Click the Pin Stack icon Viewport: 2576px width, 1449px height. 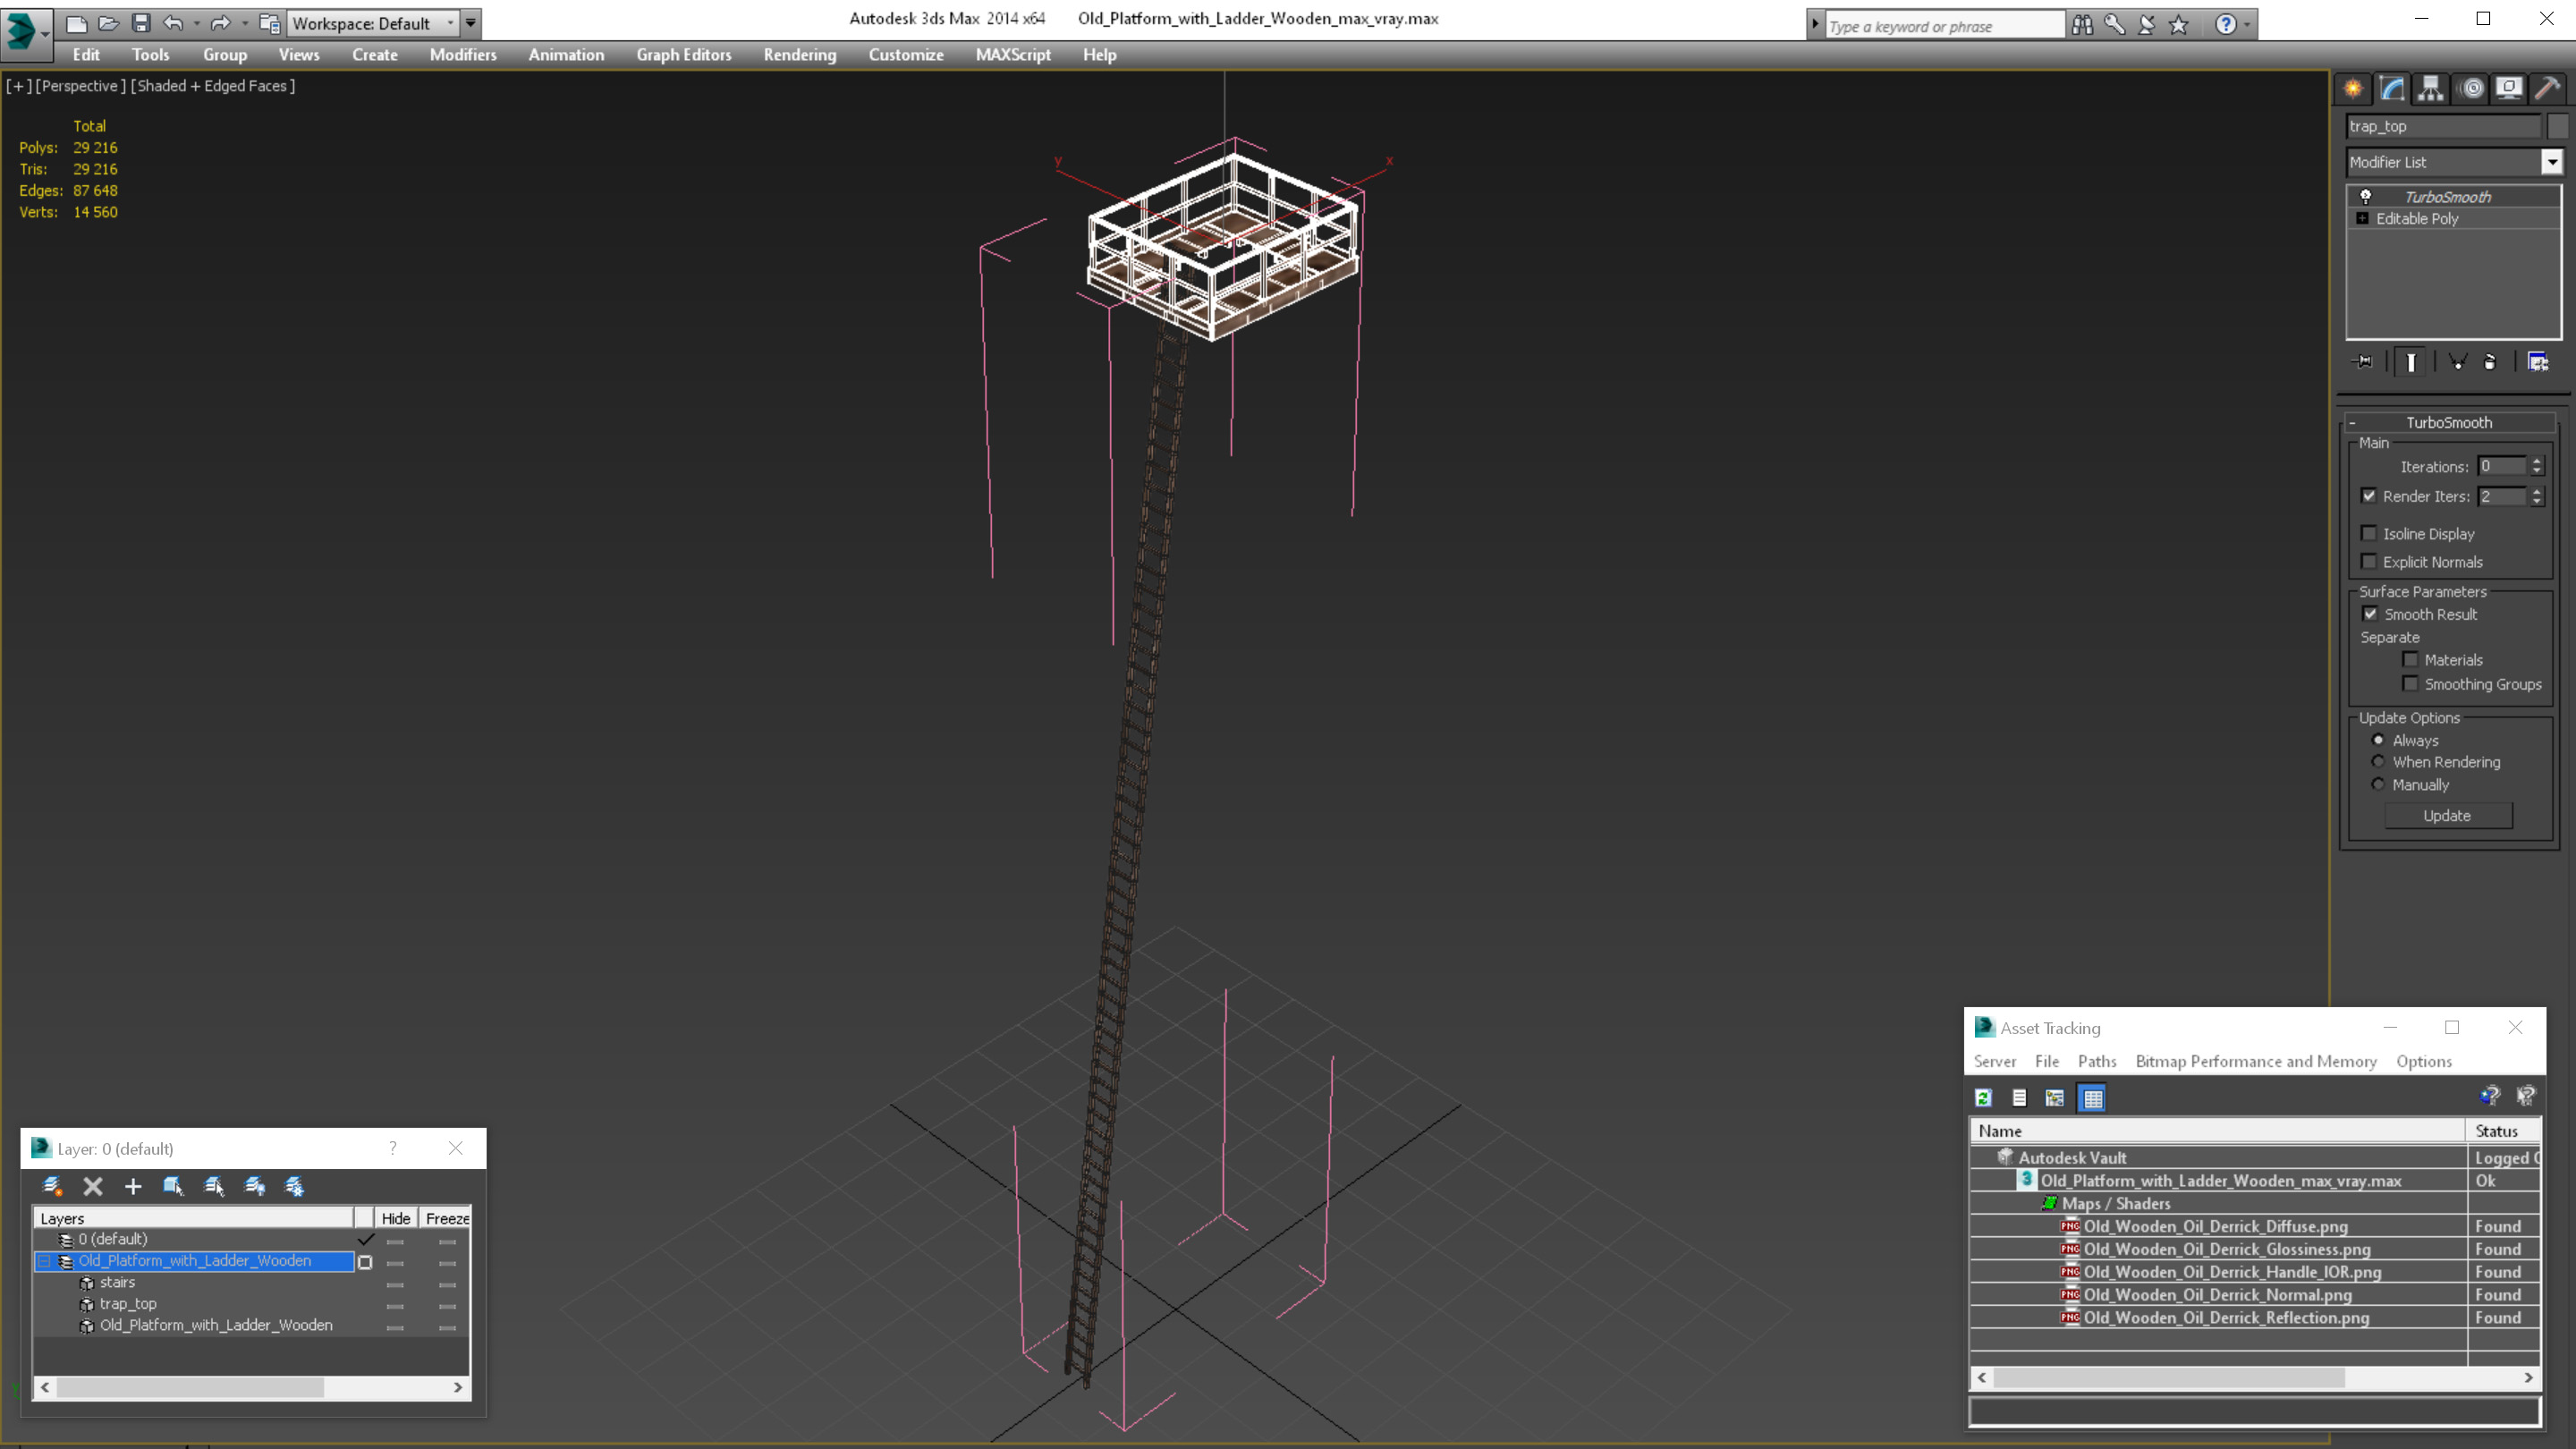pos(2363,362)
